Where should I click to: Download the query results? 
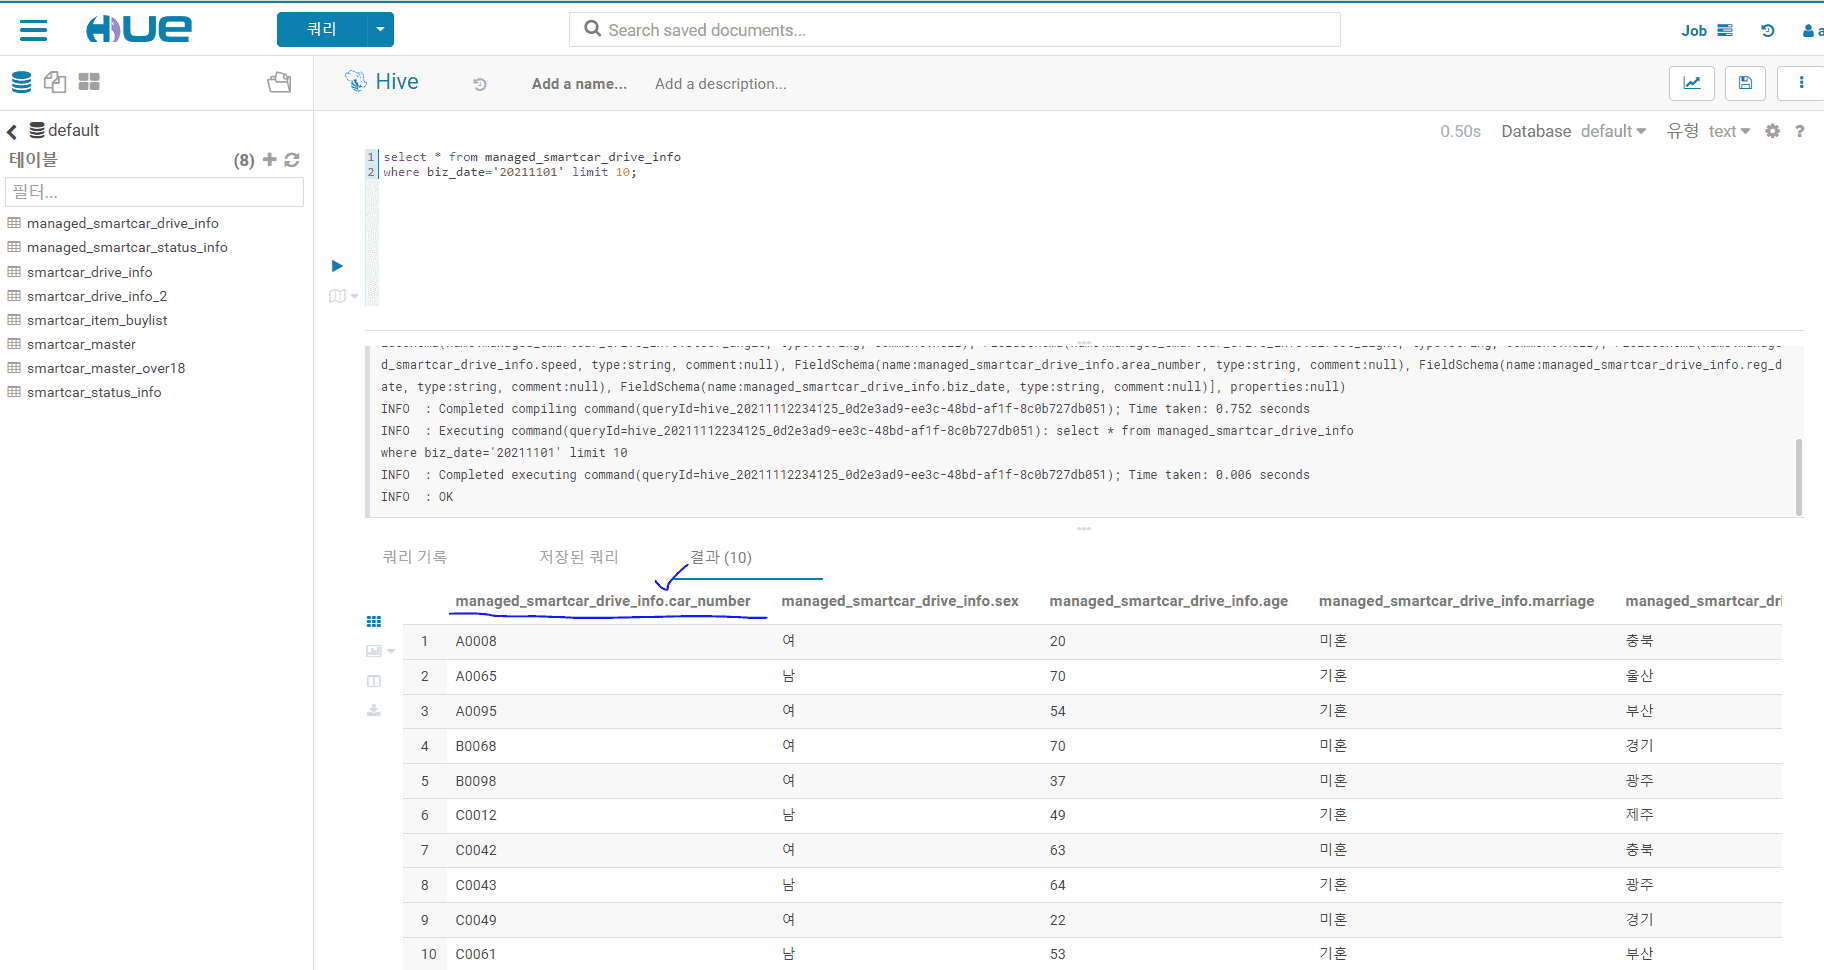(374, 710)
